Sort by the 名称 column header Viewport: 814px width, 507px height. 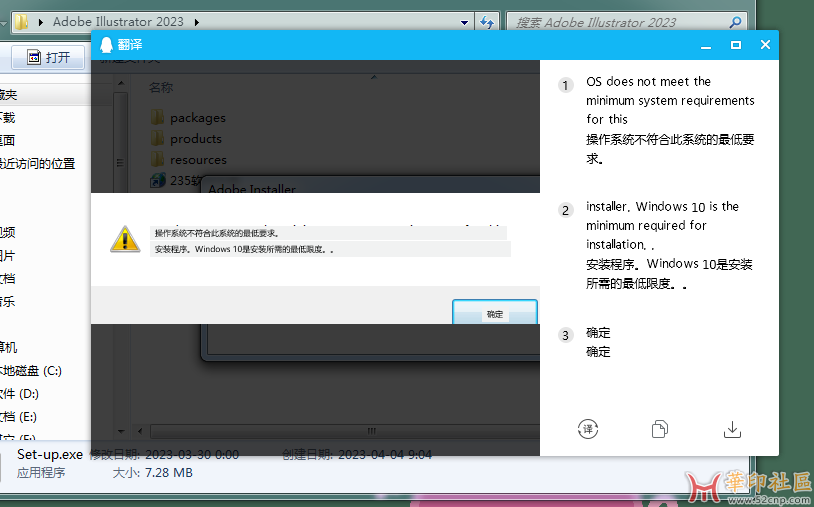pos(162,88)
